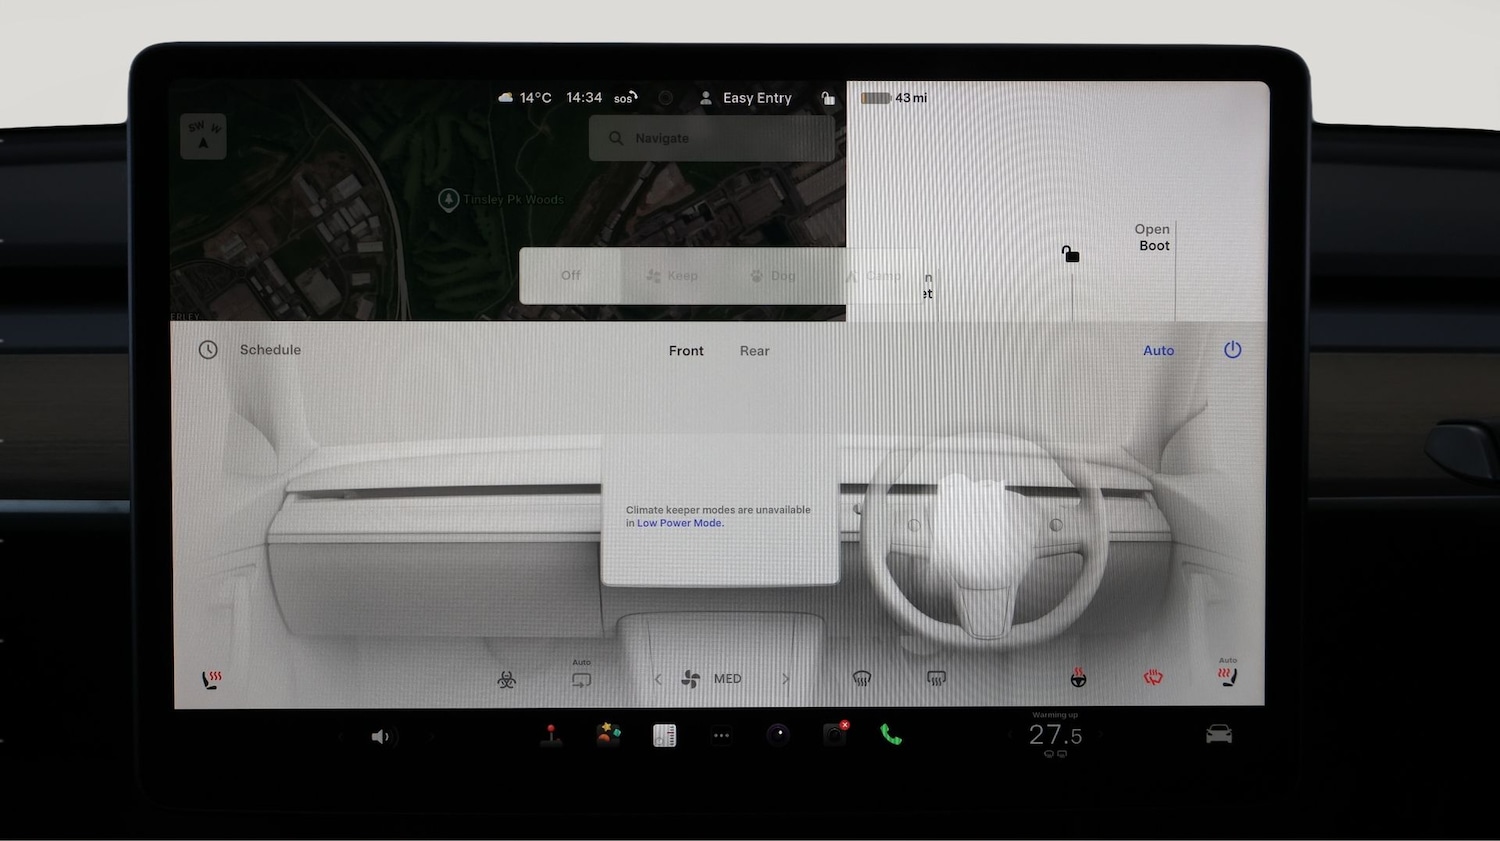Enable the heated steering wheel icon
The height and width of the screenshot is (841, 1500).
pyautogui.click(x=1079, y=679)
